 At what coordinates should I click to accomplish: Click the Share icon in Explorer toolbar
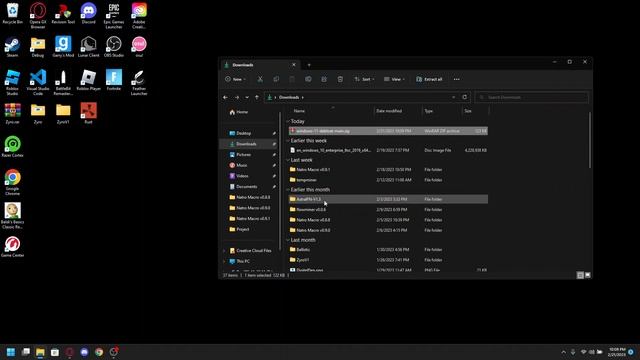(x=324, y=79)
